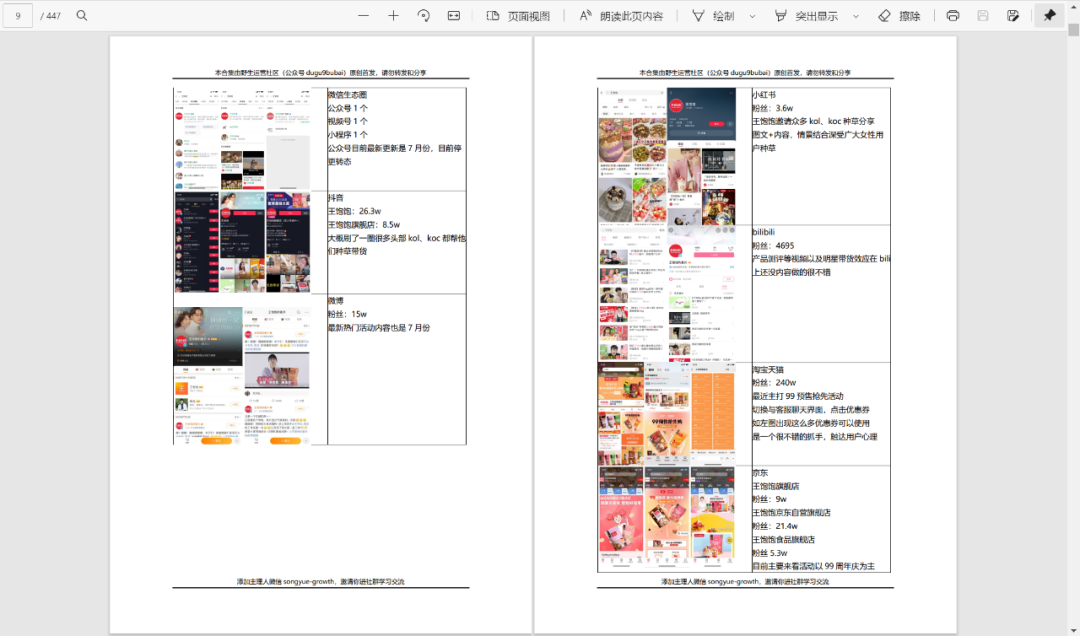Click the "小程序 1 个" line
1080x636 pixels.
tap(348, 134)
